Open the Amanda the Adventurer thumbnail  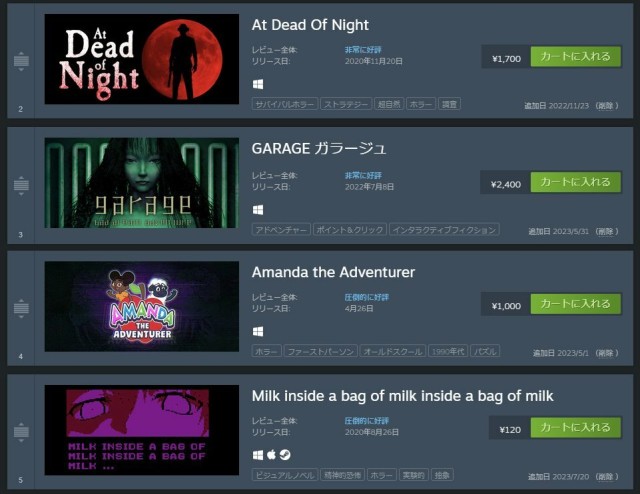coord(142,307)
